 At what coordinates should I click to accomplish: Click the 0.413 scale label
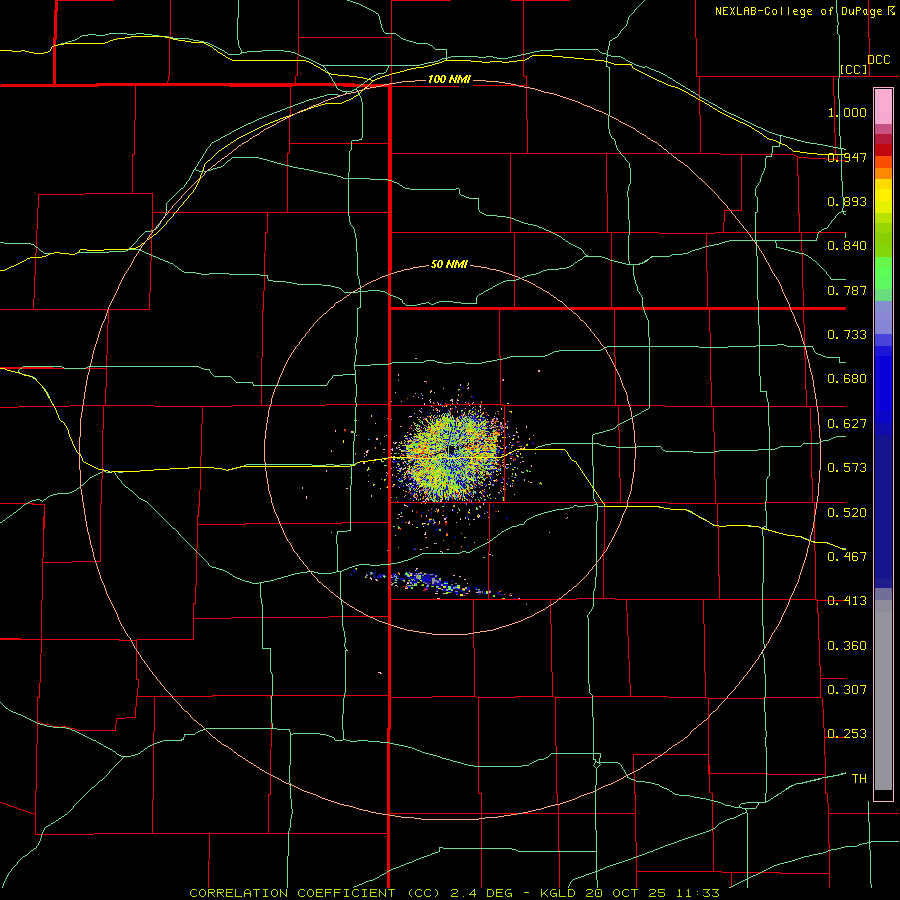click(x=847, y=601)
